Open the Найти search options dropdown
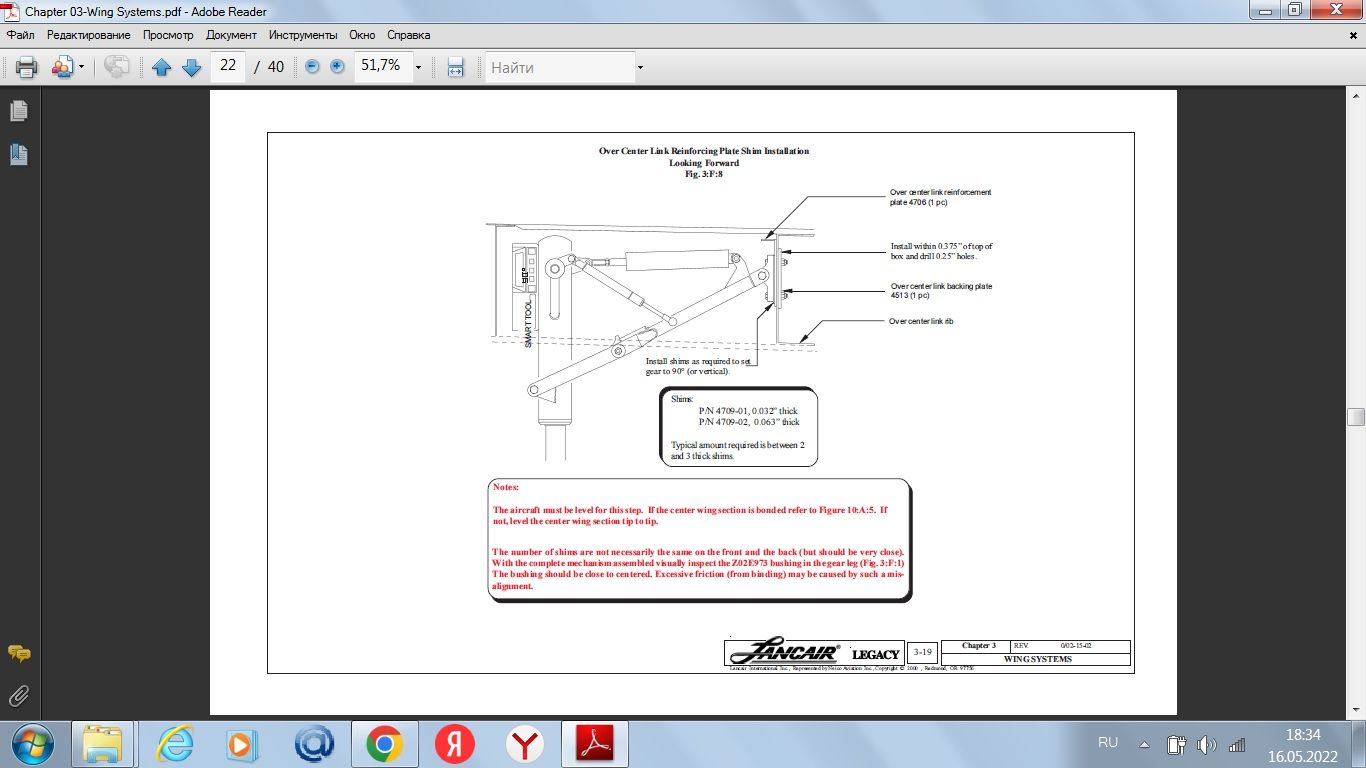This screenshot has width=1366, height=768. coord(640,68)
